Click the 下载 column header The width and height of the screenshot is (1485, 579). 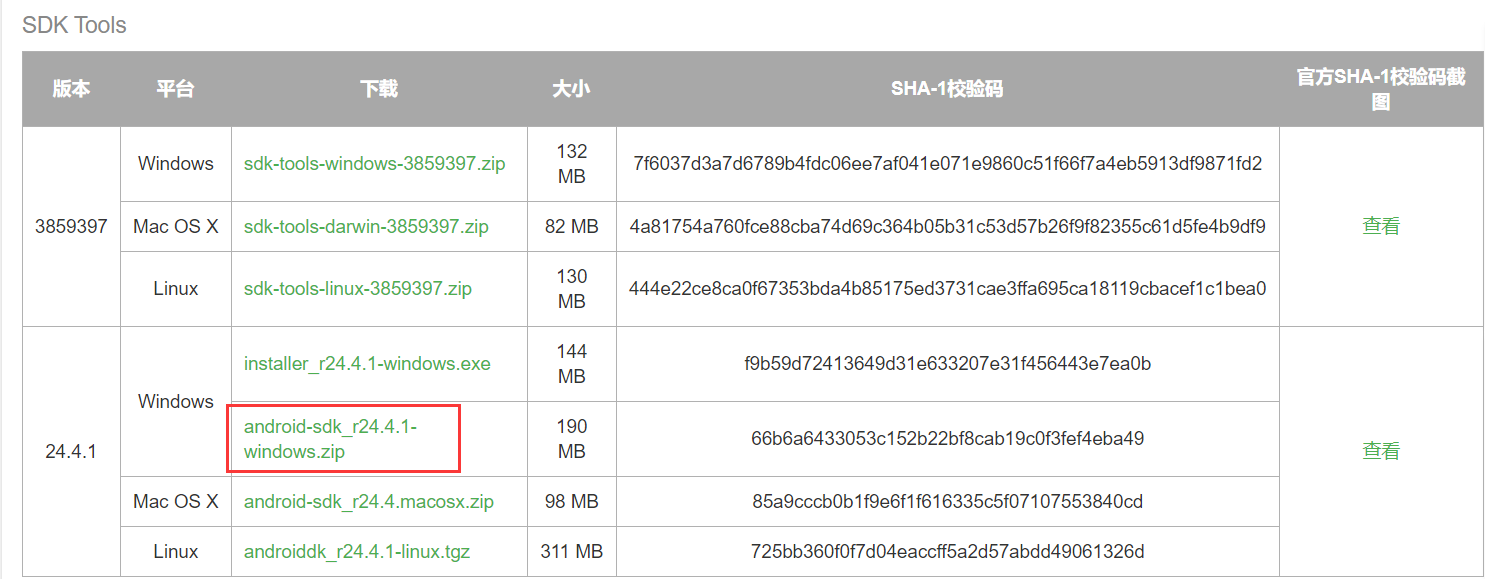(x=379, y=89)
